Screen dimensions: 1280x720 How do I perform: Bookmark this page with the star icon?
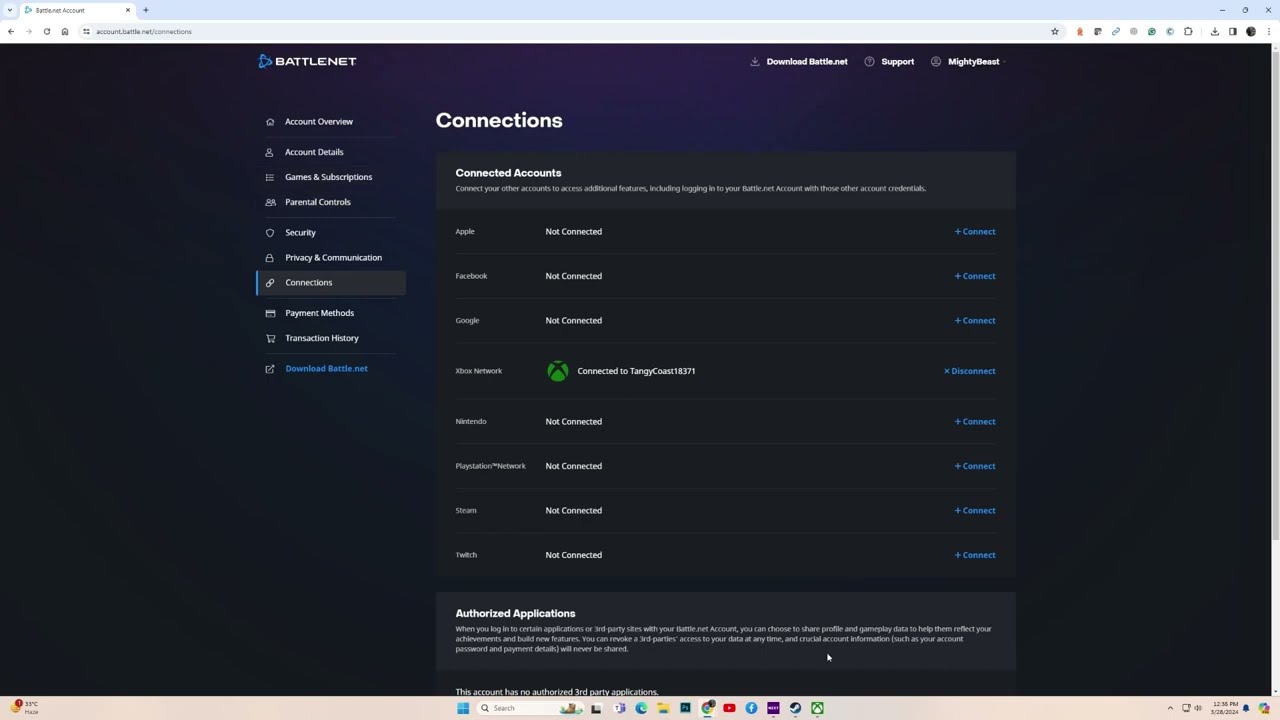tap(1055, 31)
